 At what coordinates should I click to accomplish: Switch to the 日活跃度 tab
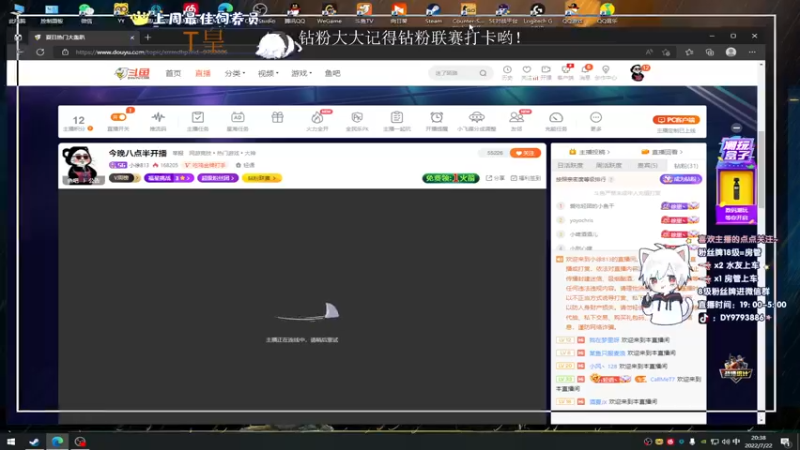(570, 166)
